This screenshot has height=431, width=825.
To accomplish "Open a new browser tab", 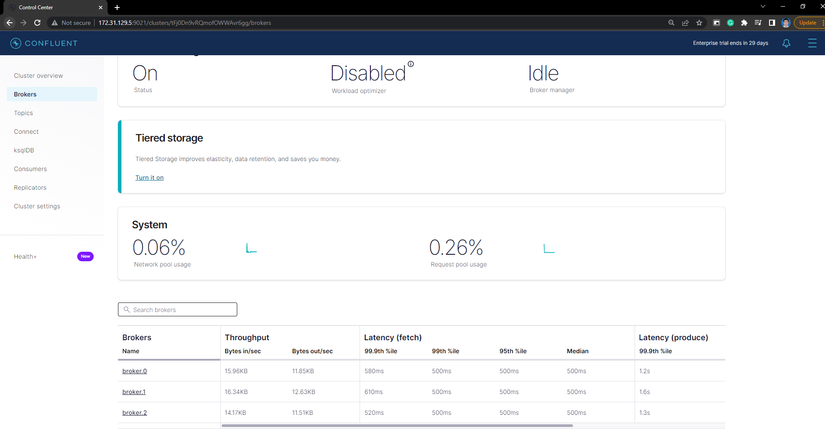I will point(117,7).
